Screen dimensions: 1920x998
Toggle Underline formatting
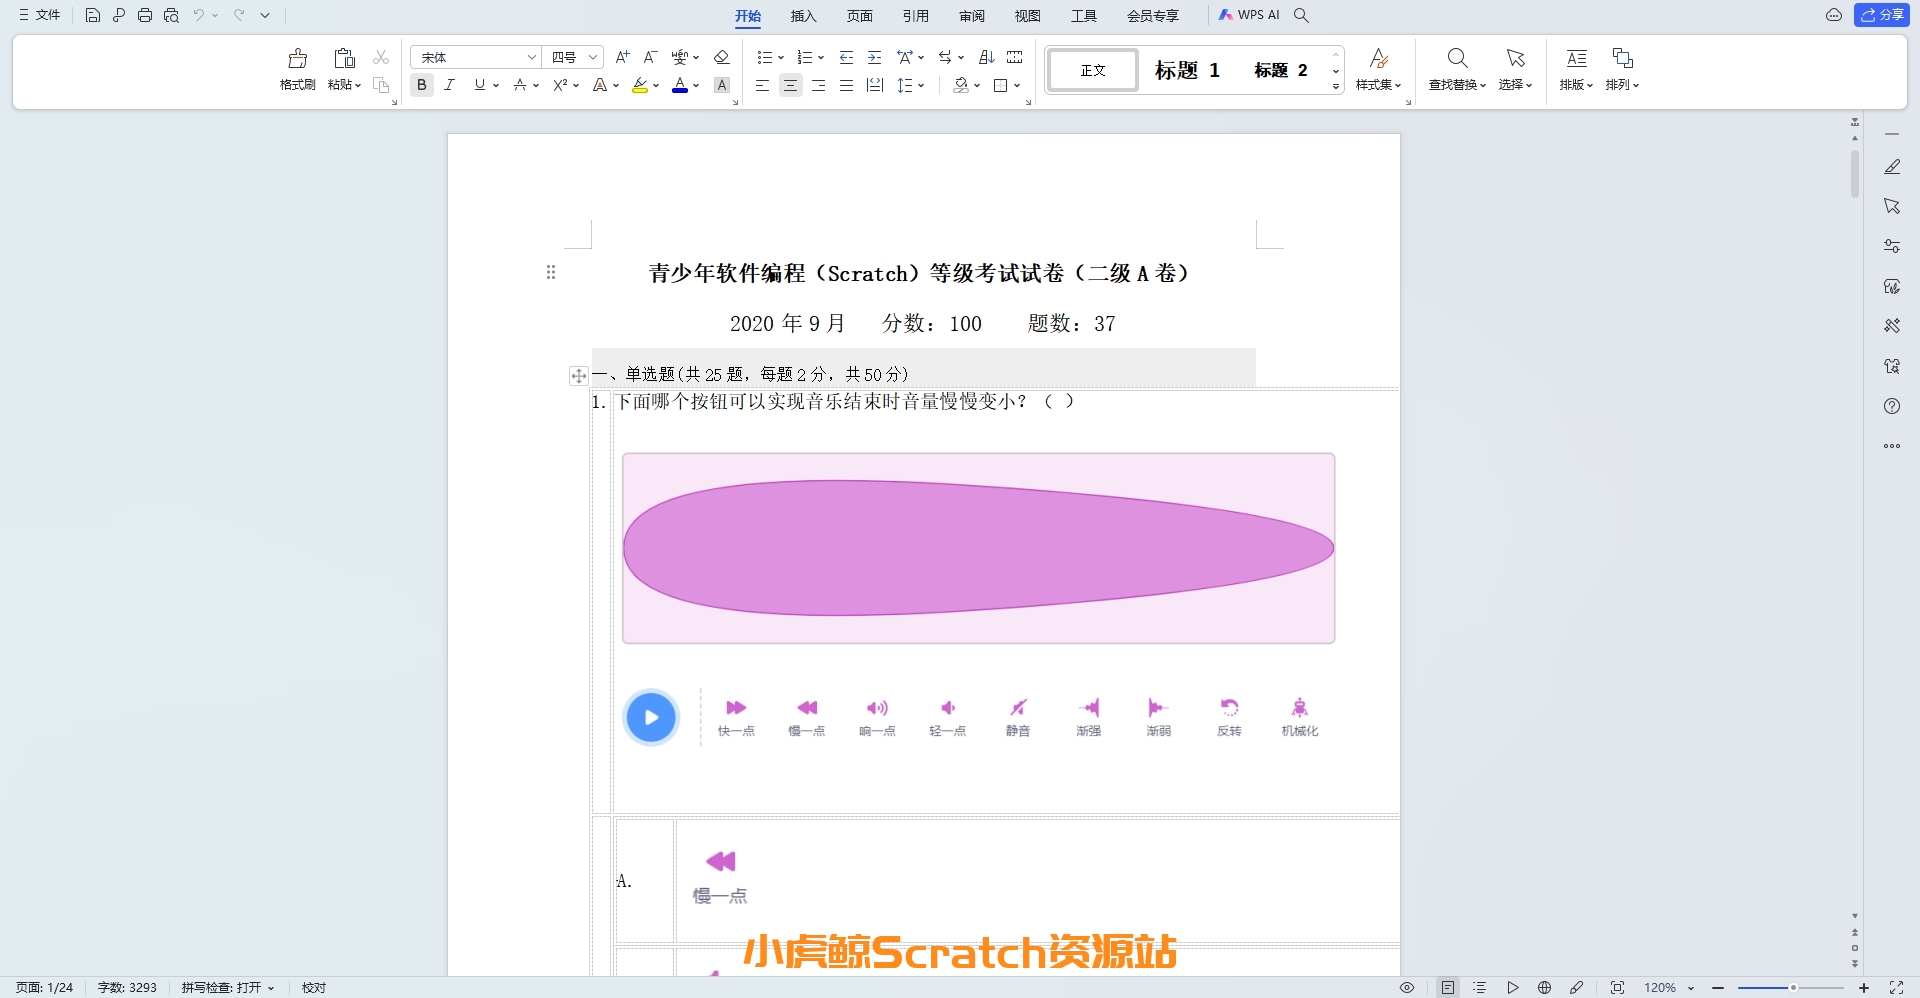(480, 85)
